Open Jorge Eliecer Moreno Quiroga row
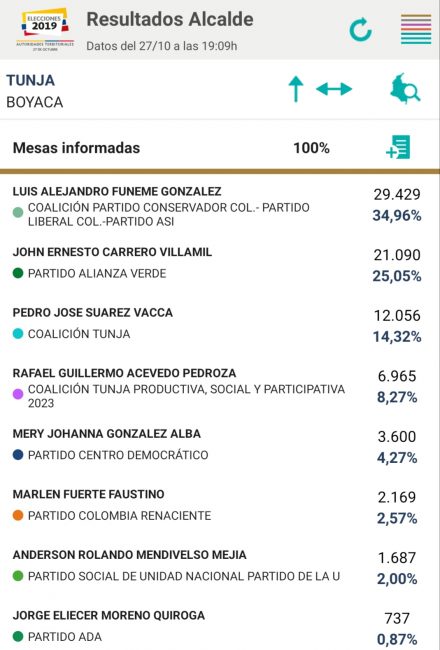440x650 pixels. pyautogui.click(x=220, y=627)
